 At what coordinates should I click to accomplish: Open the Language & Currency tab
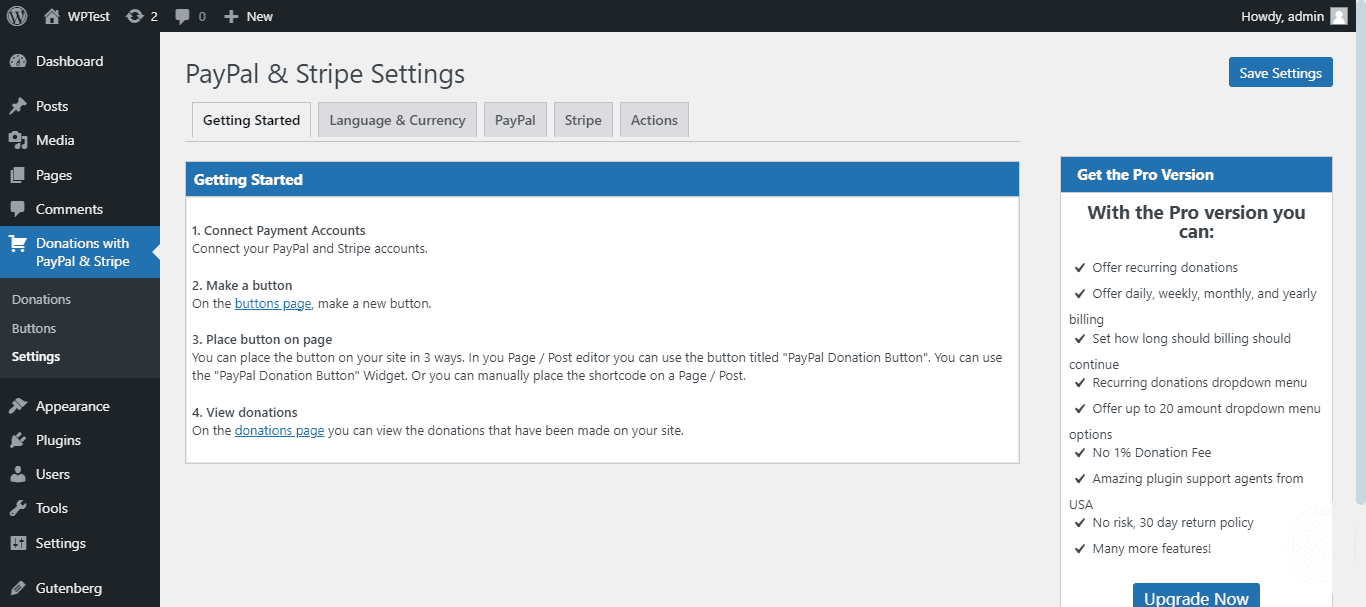(x=397, y=120)
